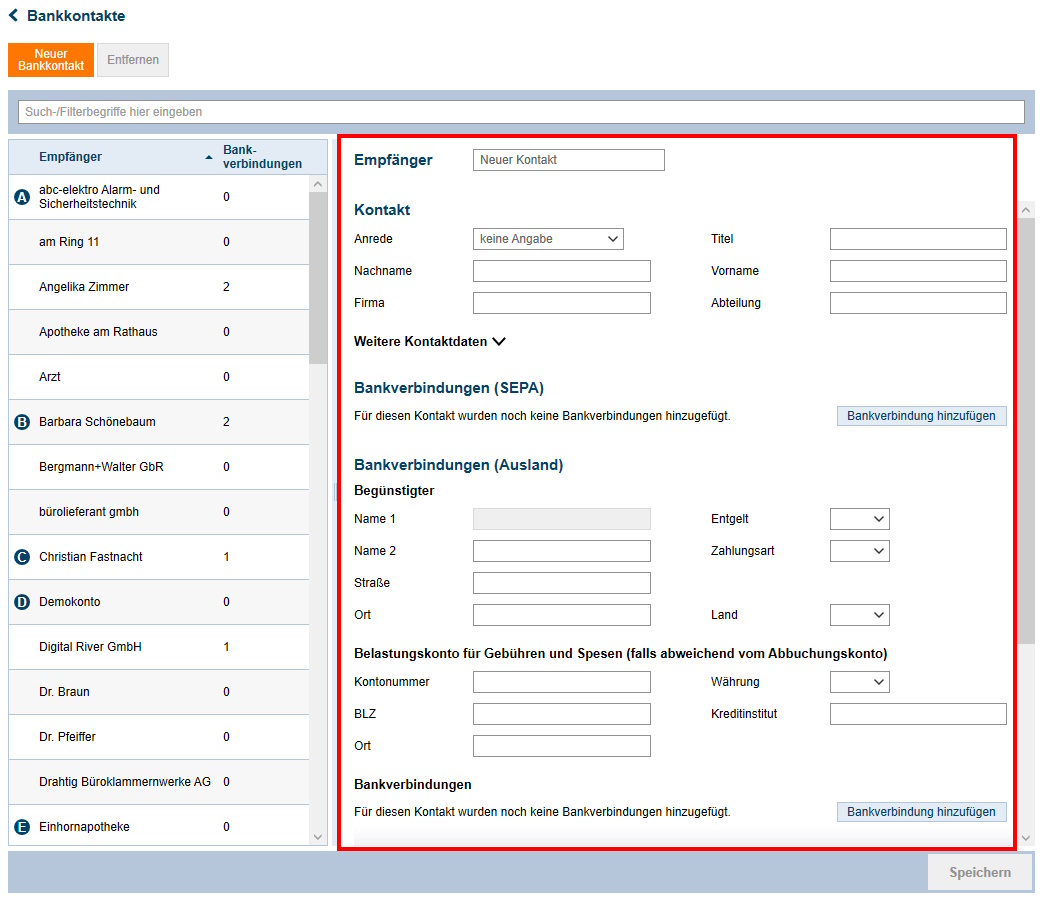The height and width of the screenshot is (897, 1040).
Task: Click the Vorname input field
Action: 918,271
